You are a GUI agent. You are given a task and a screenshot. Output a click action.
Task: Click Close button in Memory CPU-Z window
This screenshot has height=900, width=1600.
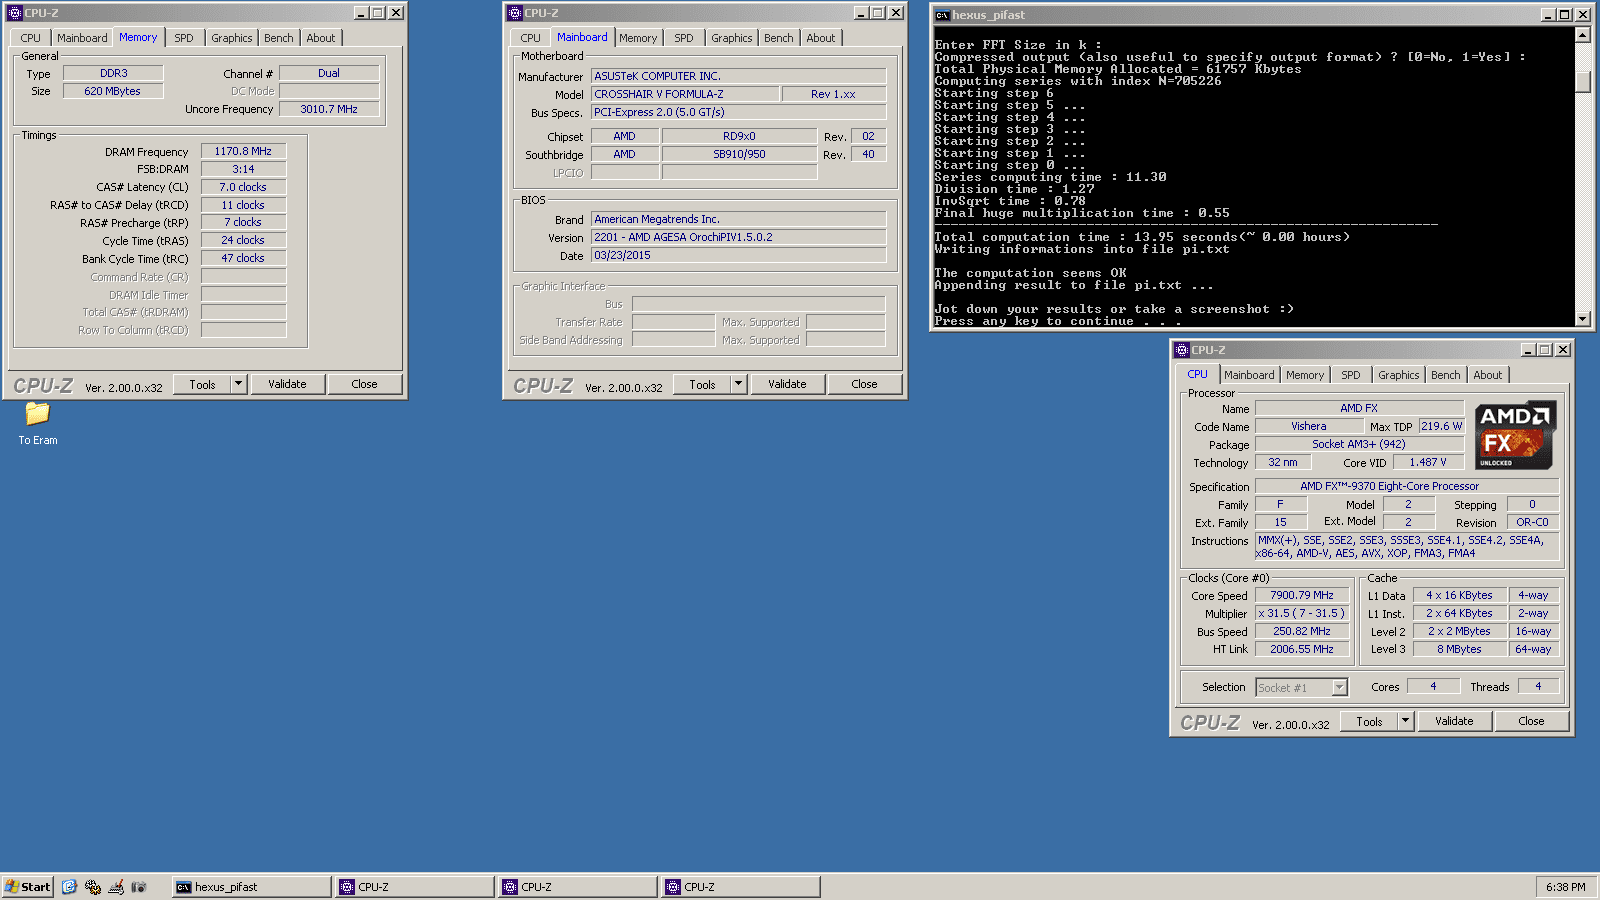point(365,384)
